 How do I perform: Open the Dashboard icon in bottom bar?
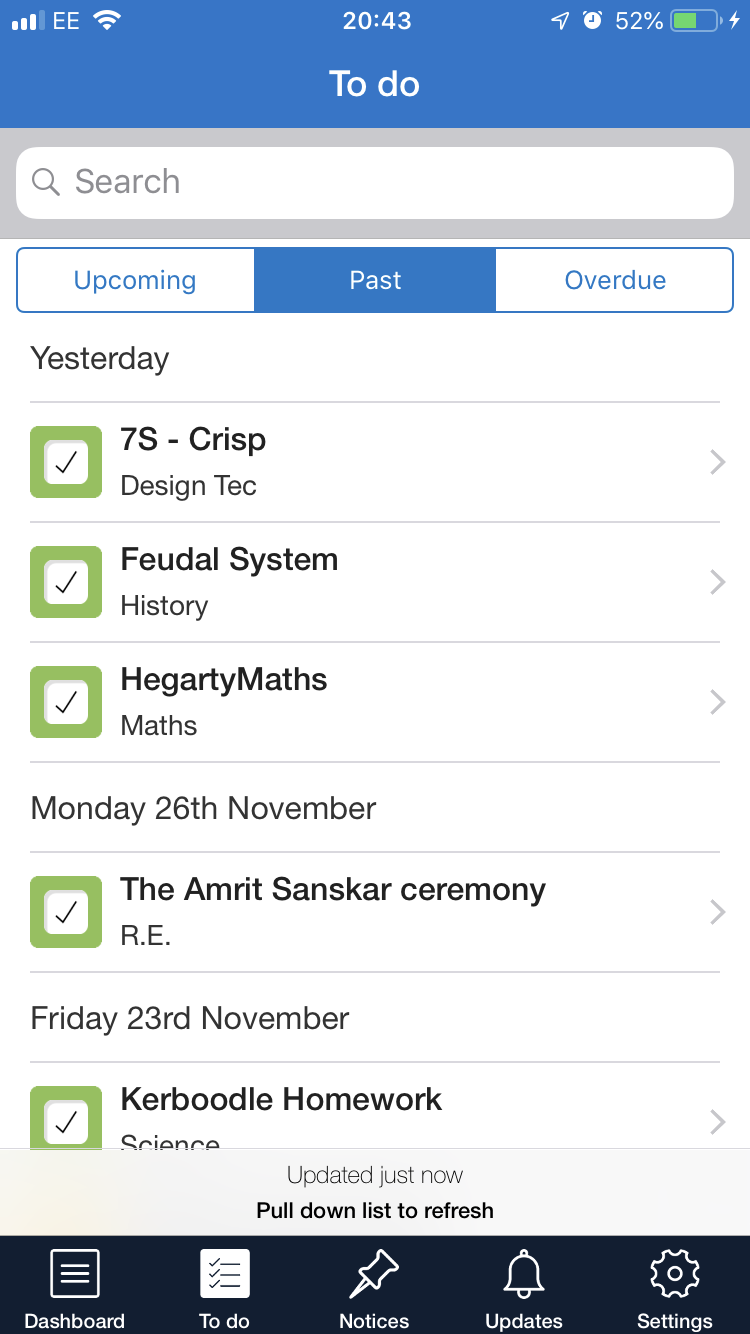click(x=74, y=1275)
